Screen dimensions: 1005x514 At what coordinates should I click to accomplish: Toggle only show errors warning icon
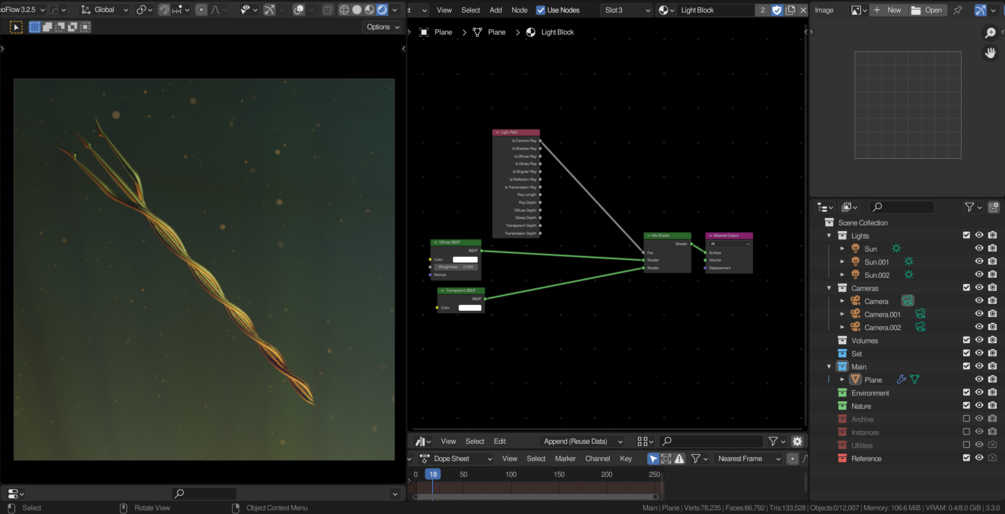click(x=679, y=458)
